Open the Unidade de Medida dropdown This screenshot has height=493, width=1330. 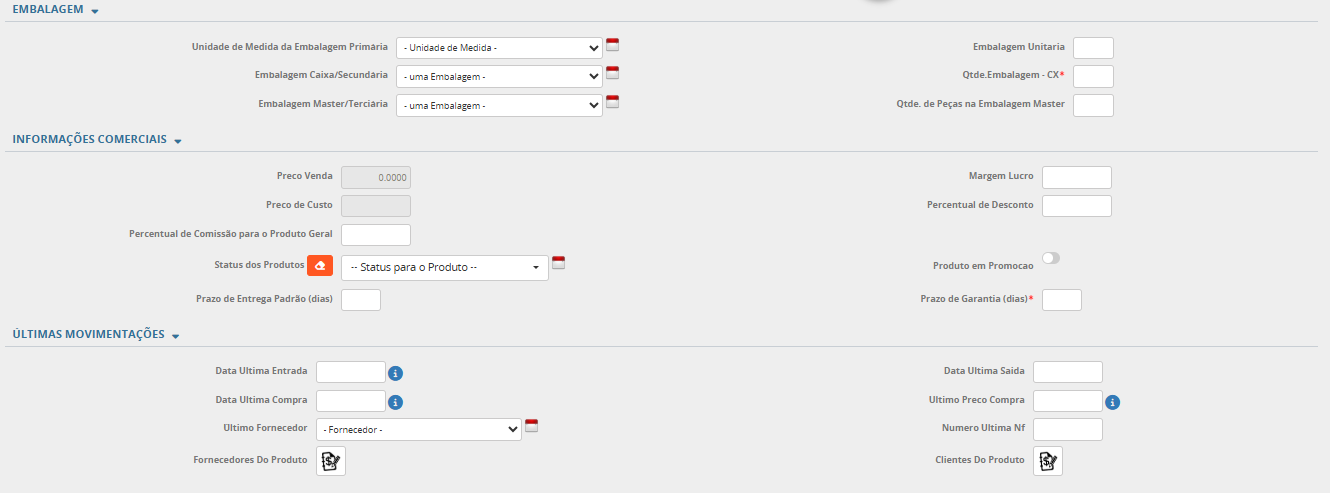point(499,48)
